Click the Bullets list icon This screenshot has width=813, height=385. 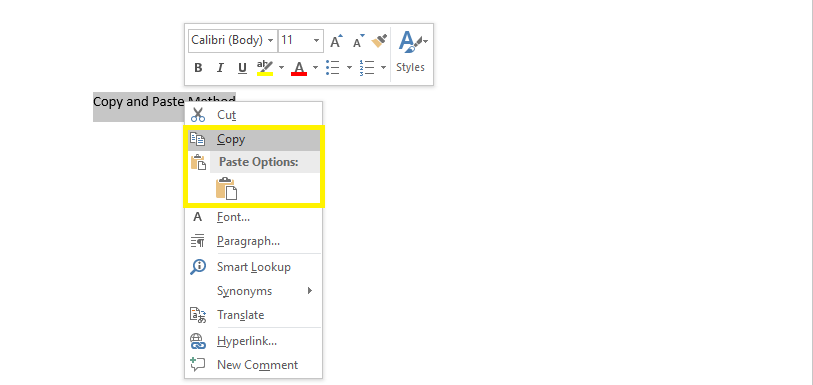point(332,68)
